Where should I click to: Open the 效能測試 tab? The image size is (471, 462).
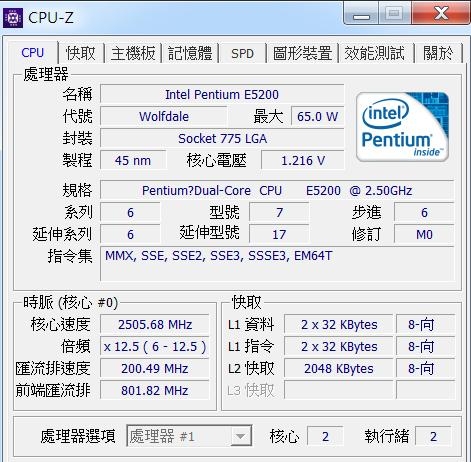point(374,53)
